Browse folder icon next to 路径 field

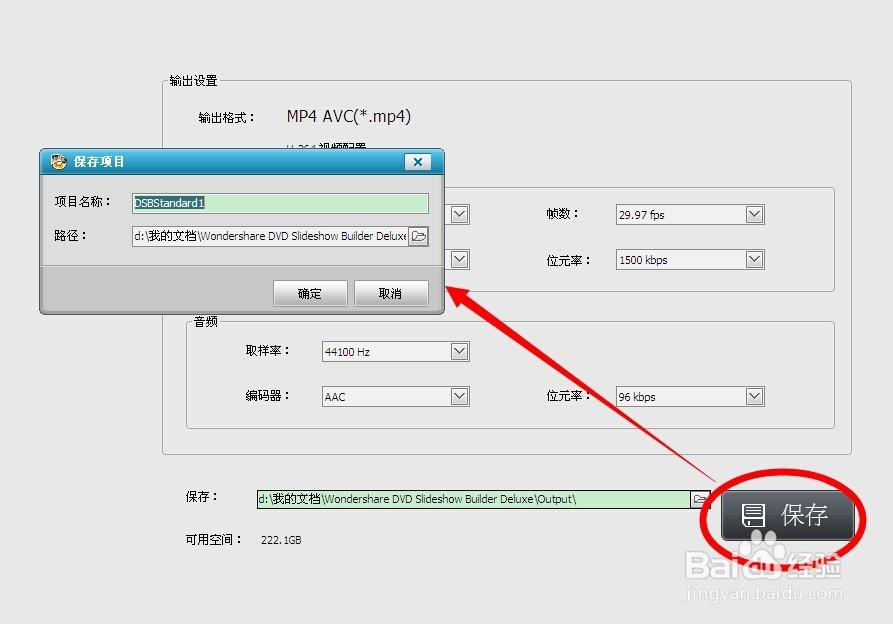point(419,236)
